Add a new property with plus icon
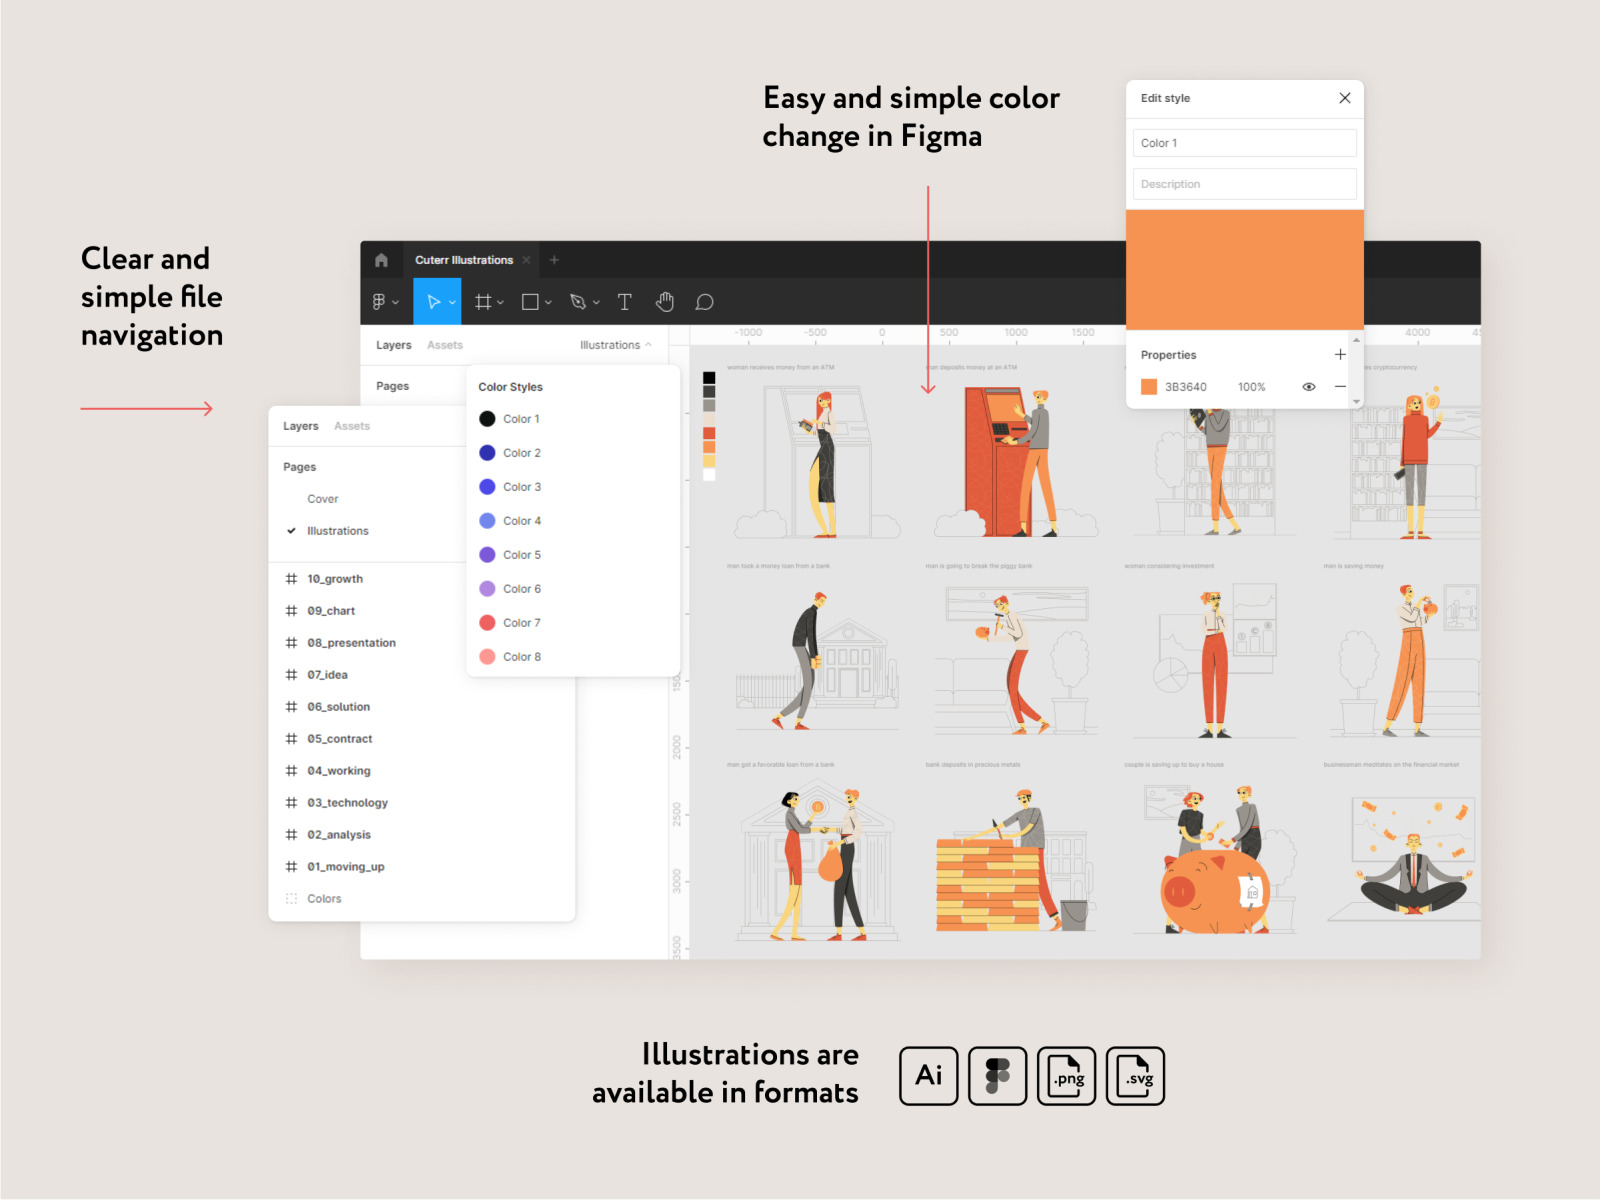 click(x=1340, y=355)
